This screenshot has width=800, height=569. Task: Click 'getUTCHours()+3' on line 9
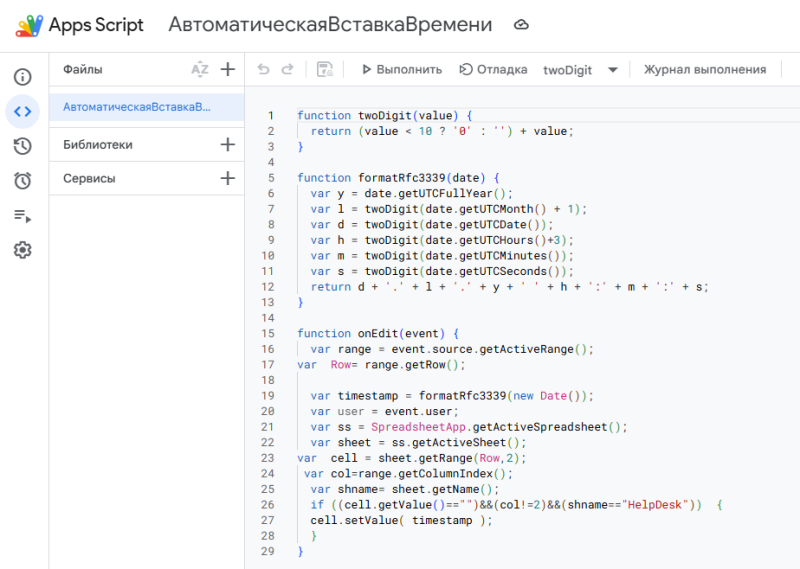pos(510,240)
